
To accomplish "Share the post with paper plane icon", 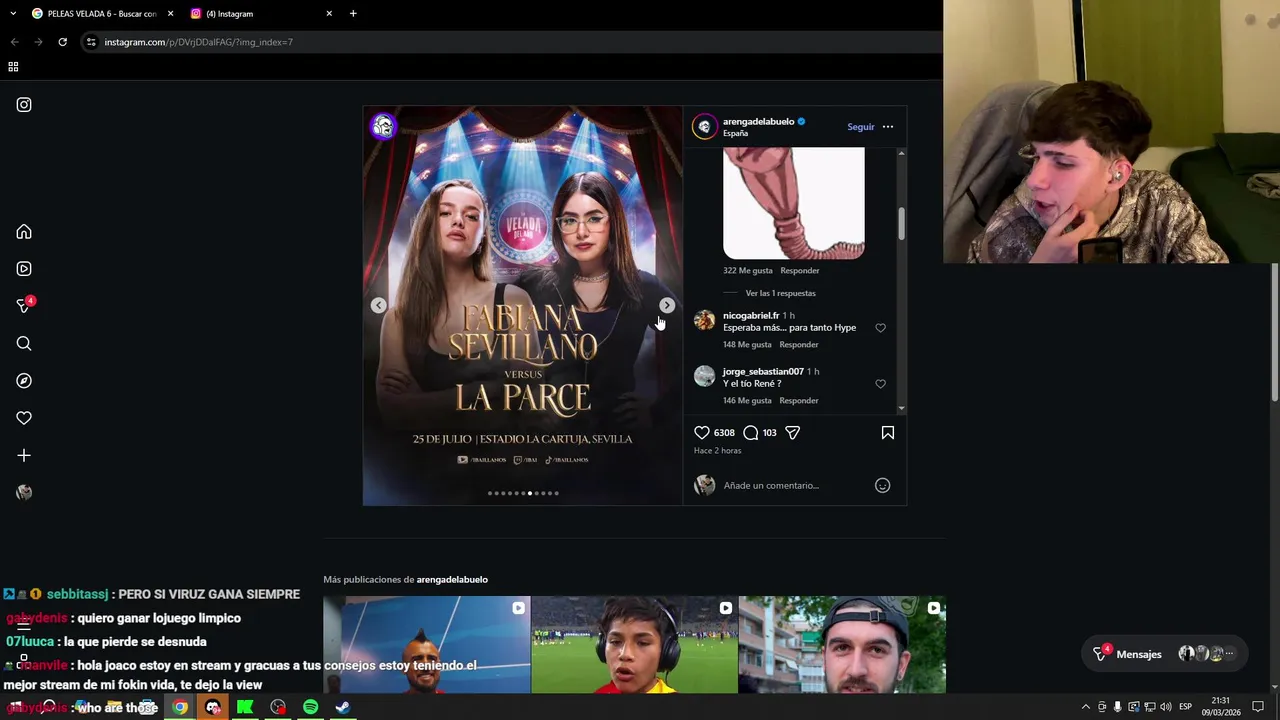I will 793,433.
